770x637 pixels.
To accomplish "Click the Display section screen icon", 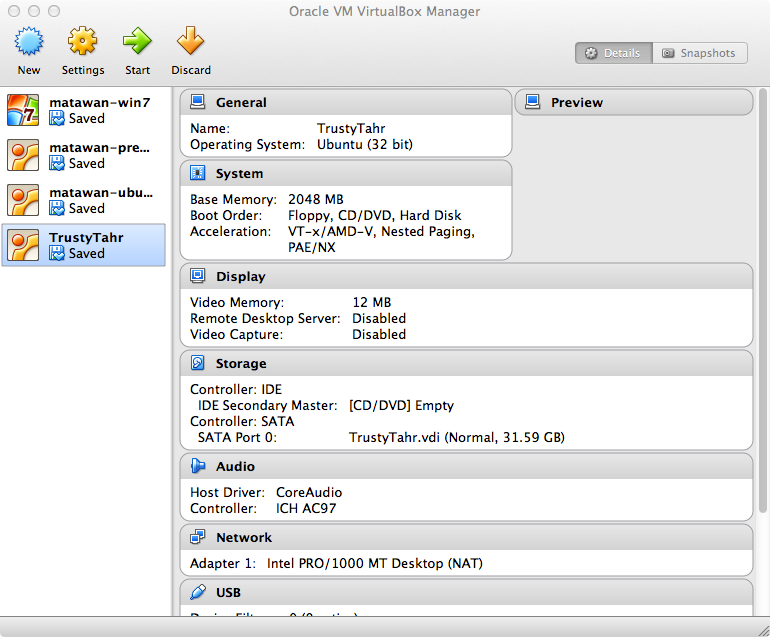I will (197, 276).
